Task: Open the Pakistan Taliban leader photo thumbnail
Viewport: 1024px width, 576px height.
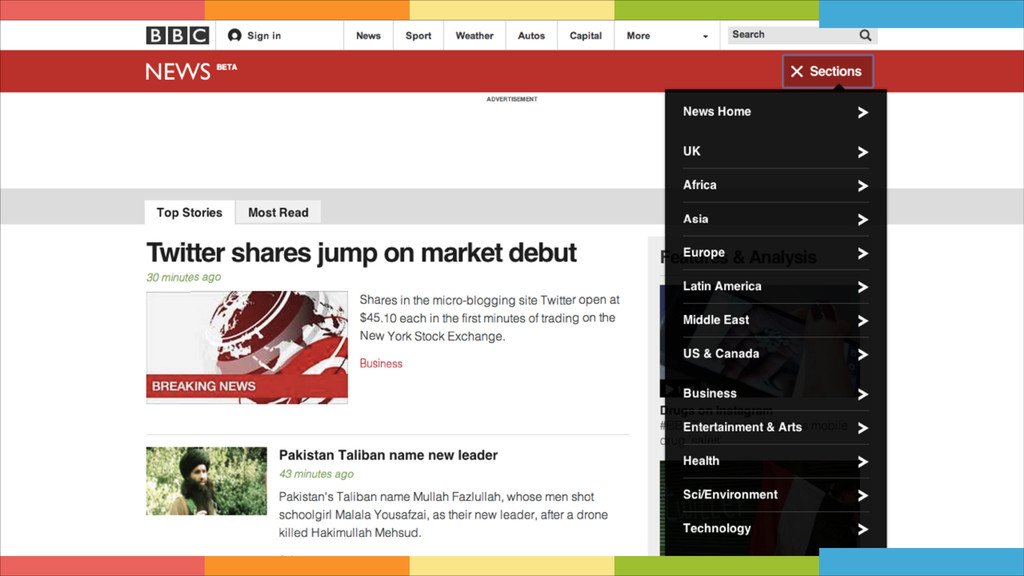Action: pyautogui.click(x=206, y=481)
